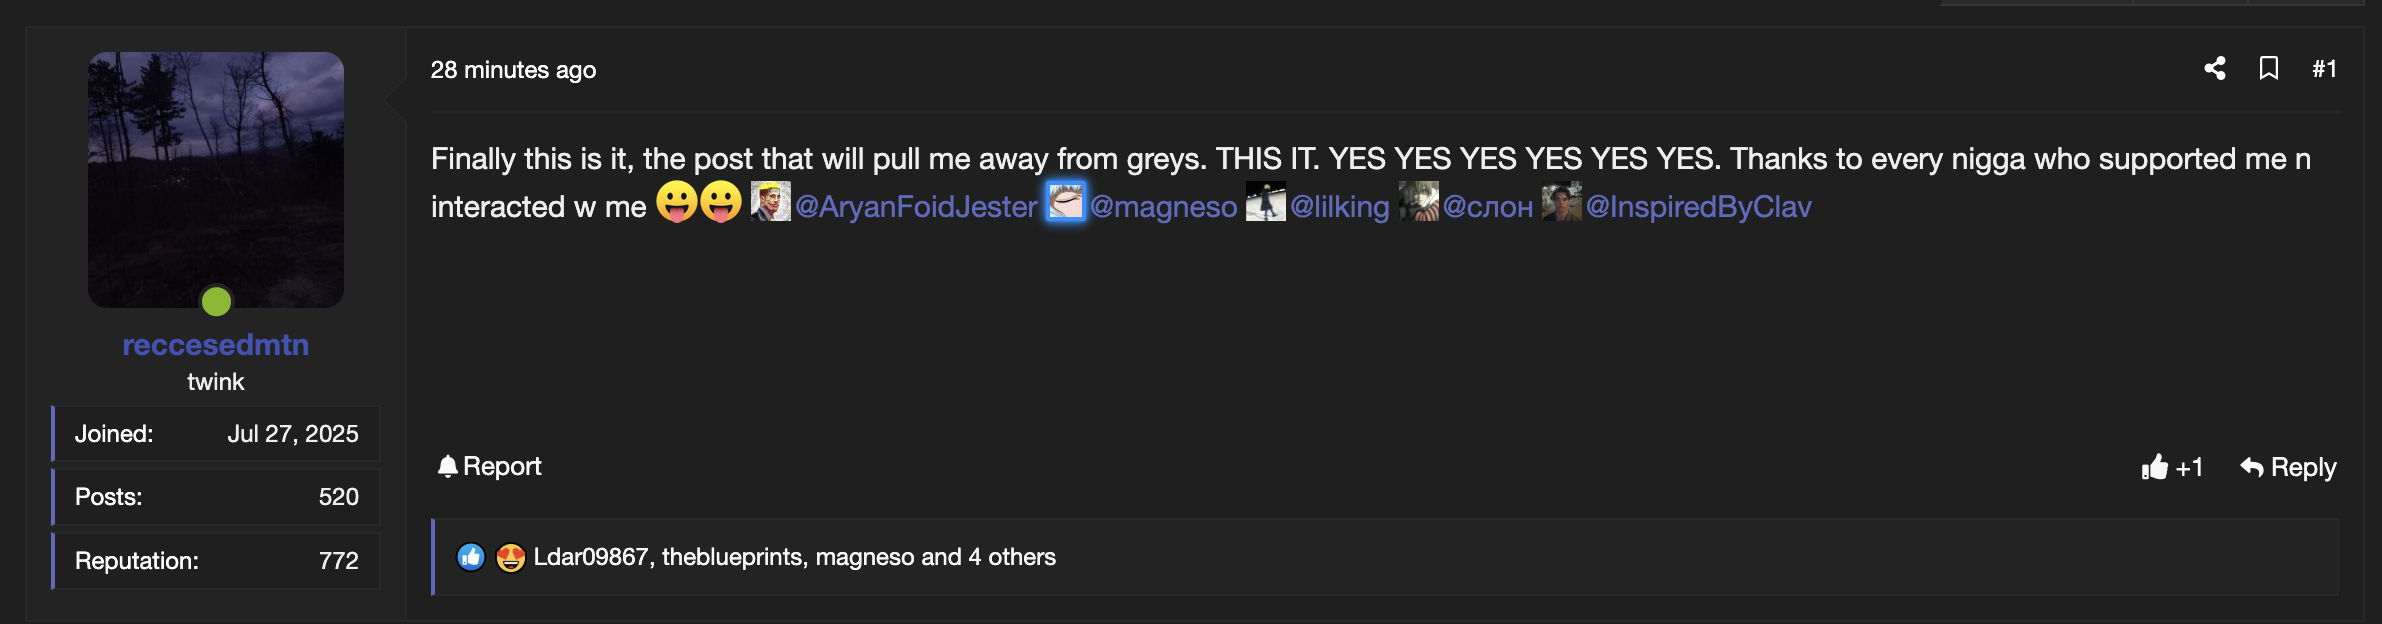Reply to this post

click(2288, 467)
